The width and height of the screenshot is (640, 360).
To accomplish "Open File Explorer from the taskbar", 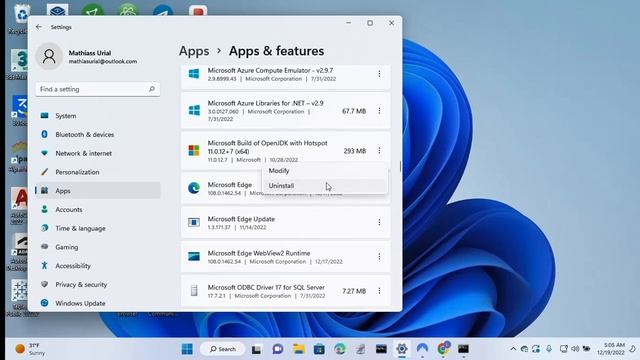I will [299, 349].
